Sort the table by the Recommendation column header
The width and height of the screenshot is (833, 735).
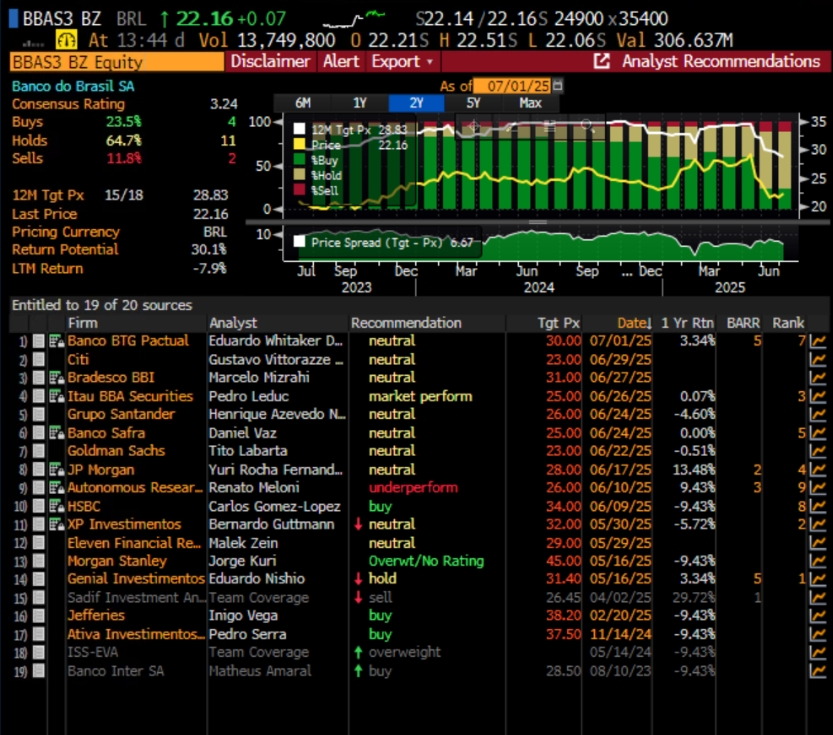406,323
